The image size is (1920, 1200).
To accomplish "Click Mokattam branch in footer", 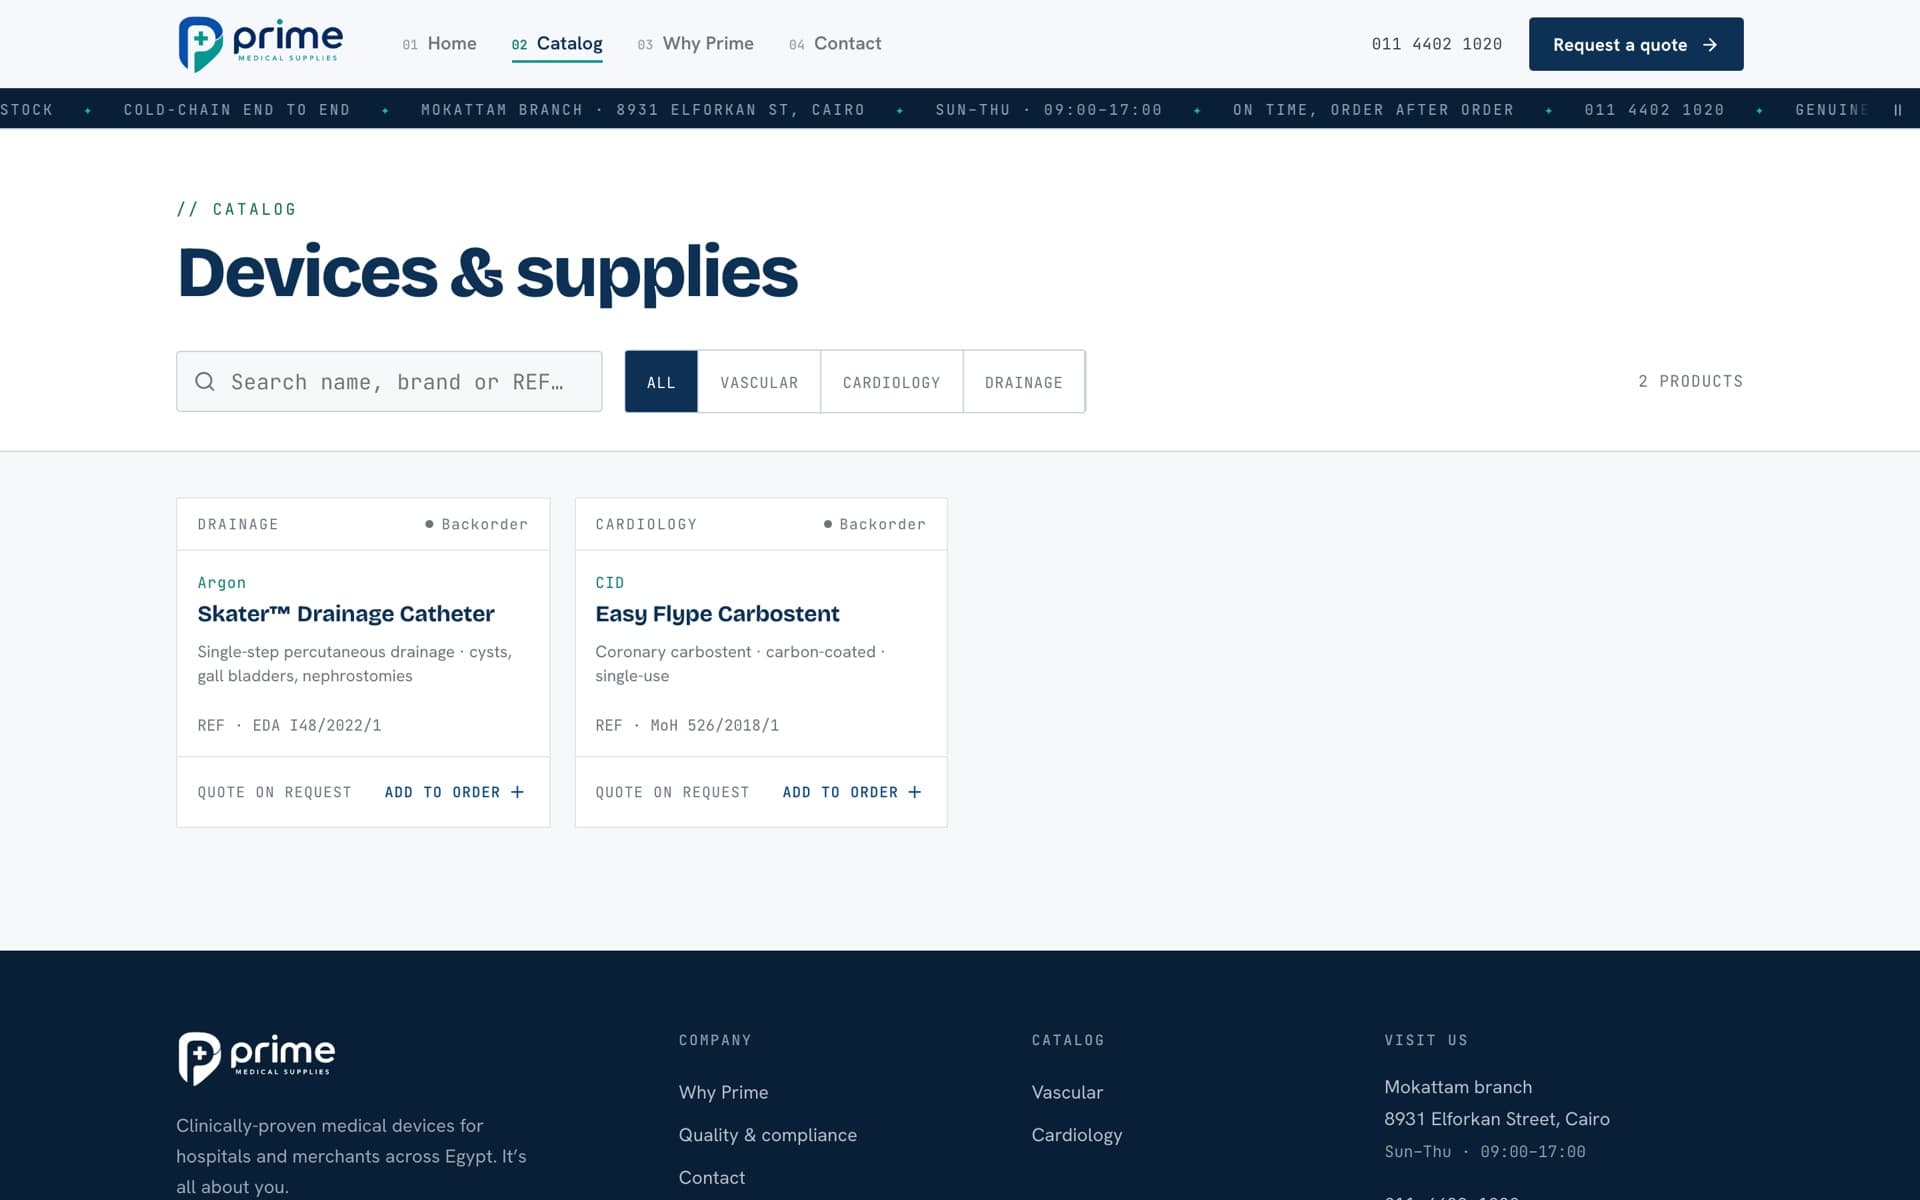I will [x=1458, y=1087].
